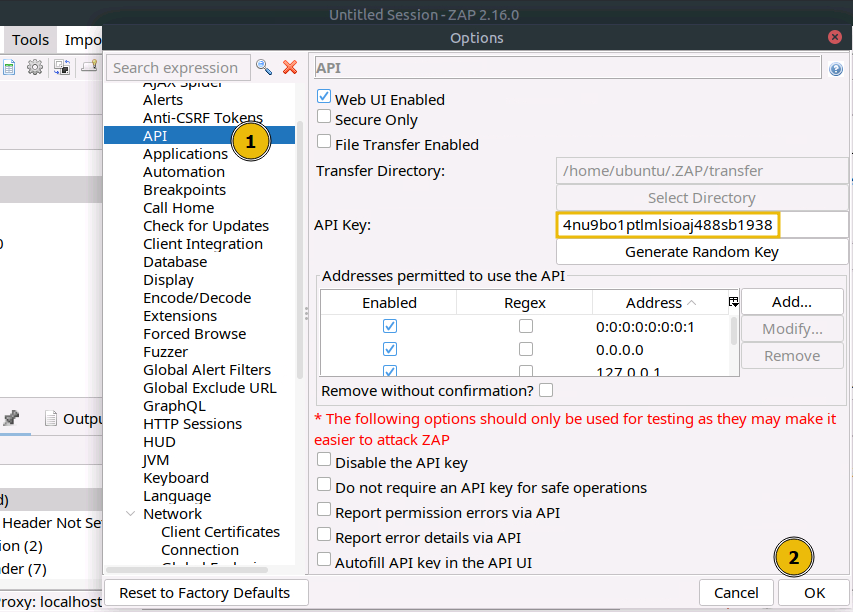The width and height of the screenshot is (853, 612).
Task: Enable File Transfer Enabled checkbox
Action: coord(324,141)
